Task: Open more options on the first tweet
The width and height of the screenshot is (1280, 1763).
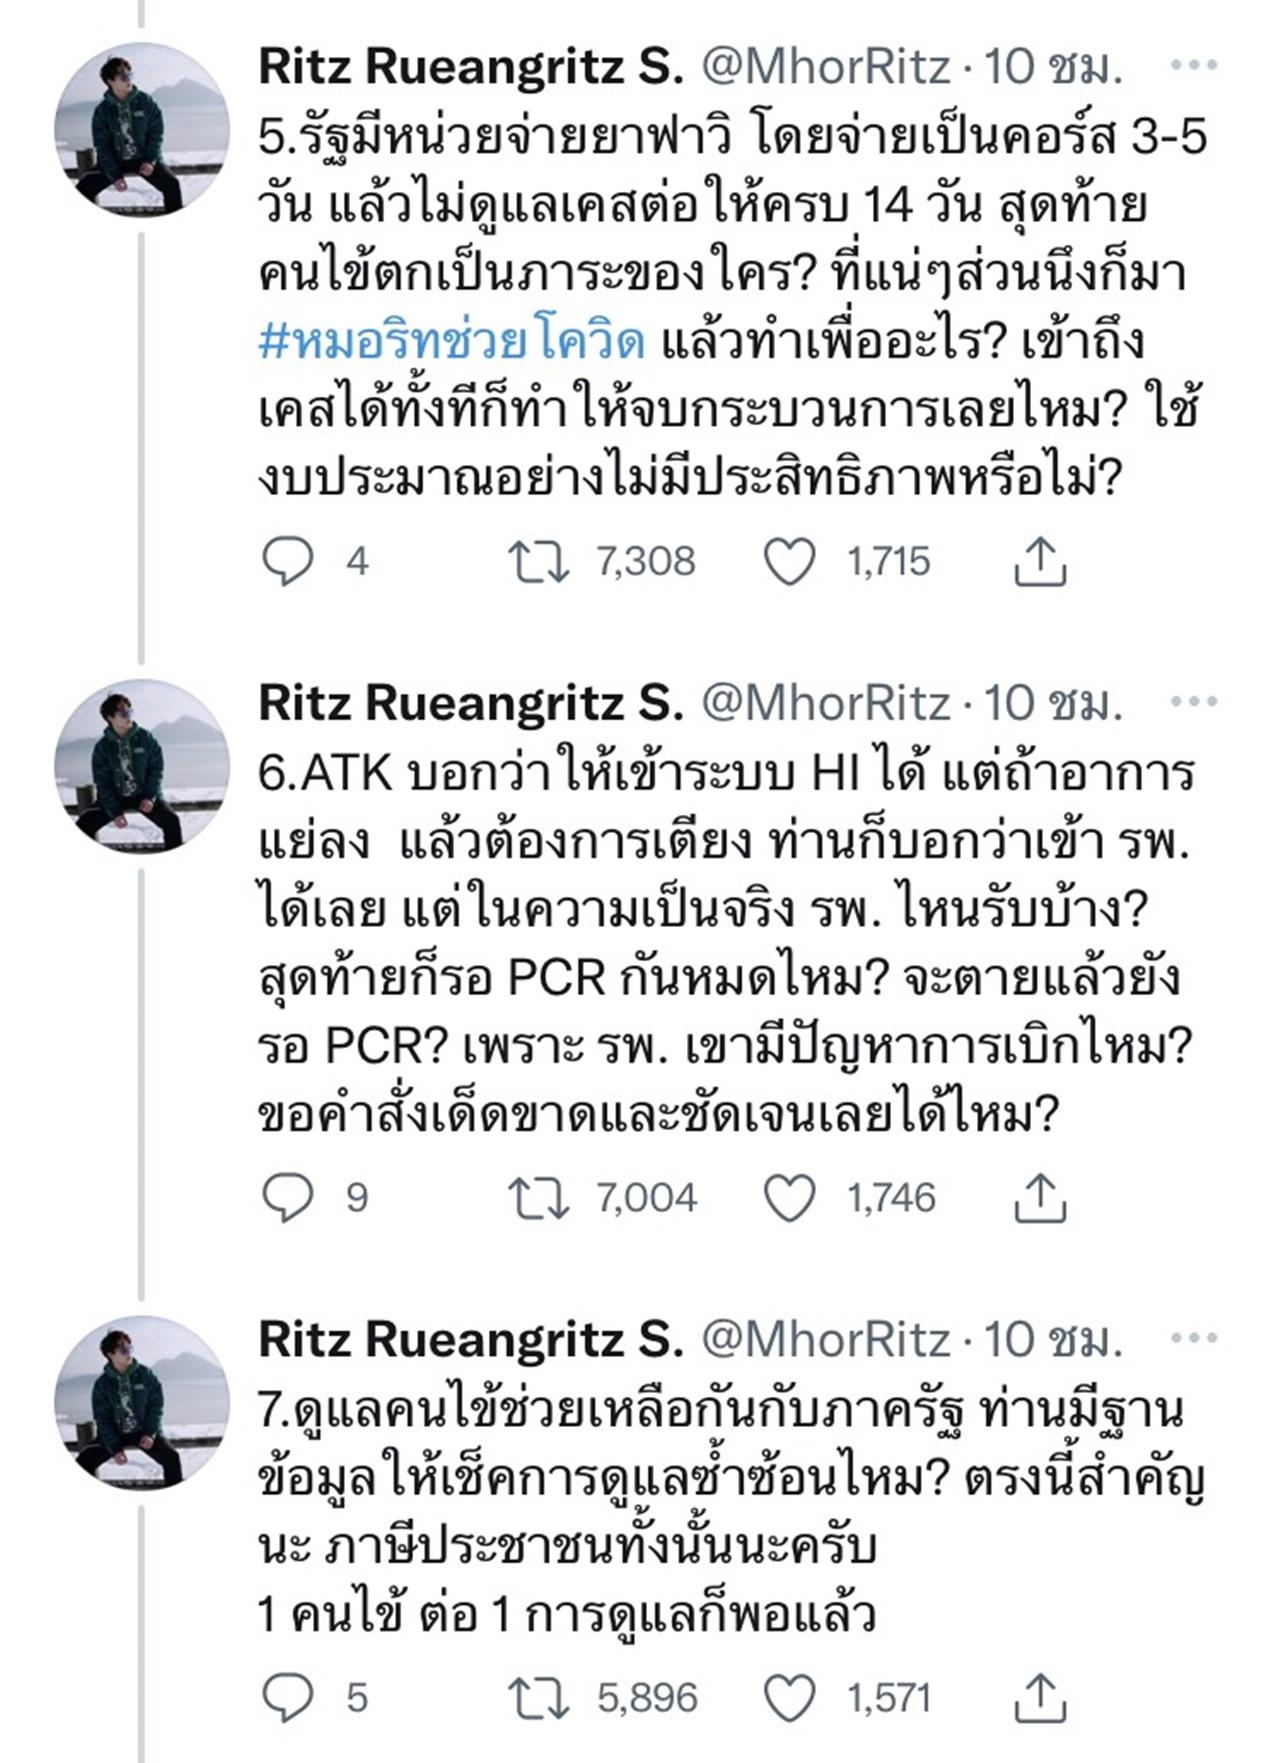Action: pyautogui.click(x=1194, y=66)
